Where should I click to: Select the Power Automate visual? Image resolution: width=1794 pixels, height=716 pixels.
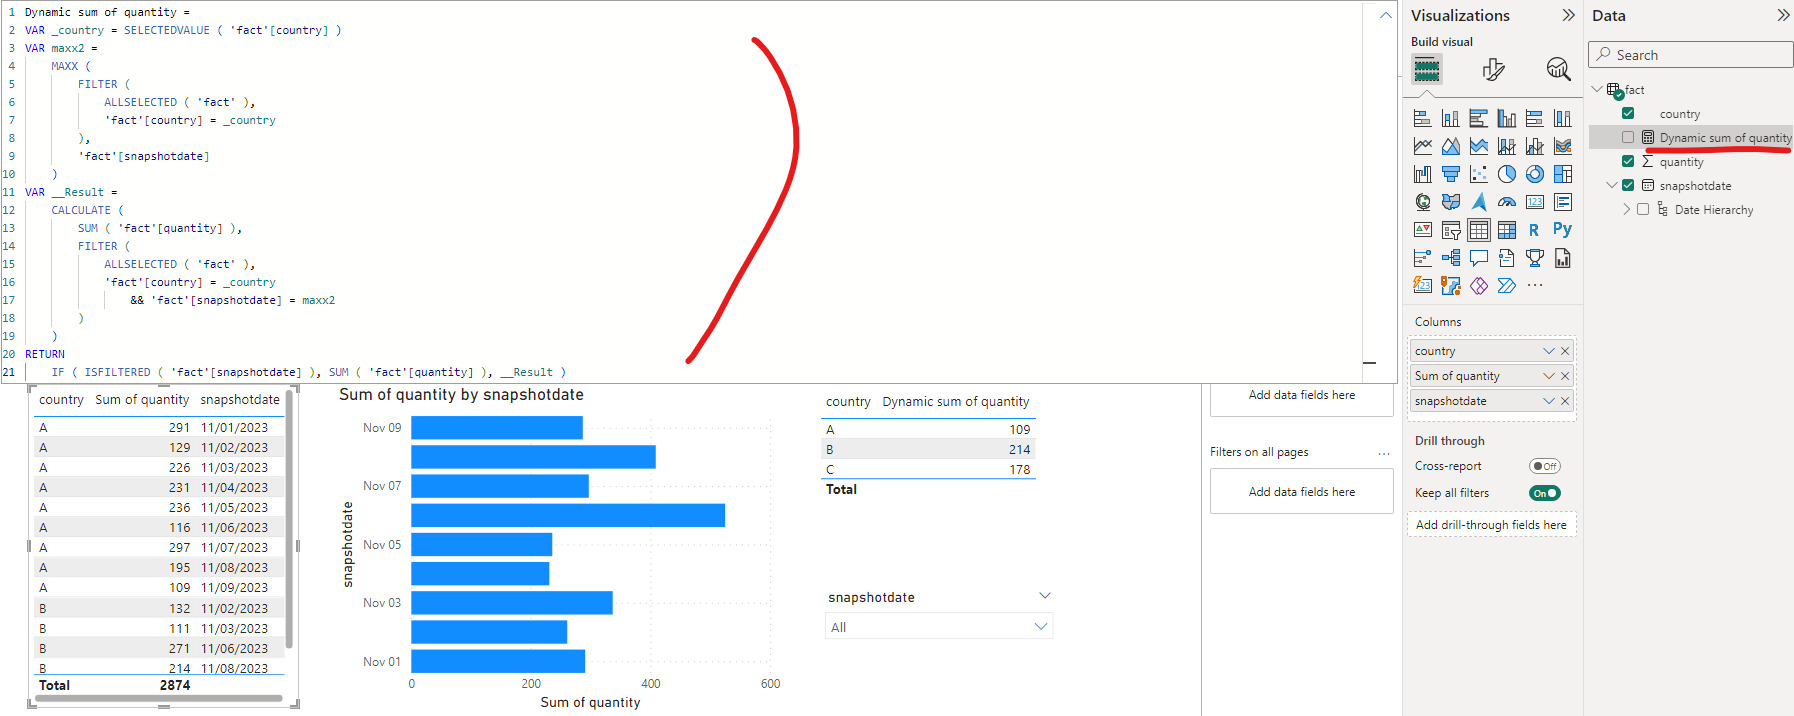pos(1506,286)
